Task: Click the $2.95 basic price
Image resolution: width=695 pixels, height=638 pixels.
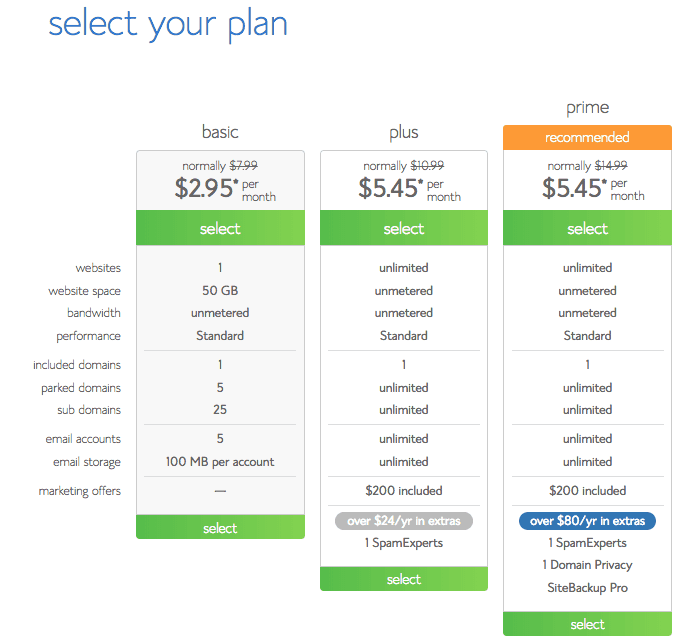Action: point(207,188)
